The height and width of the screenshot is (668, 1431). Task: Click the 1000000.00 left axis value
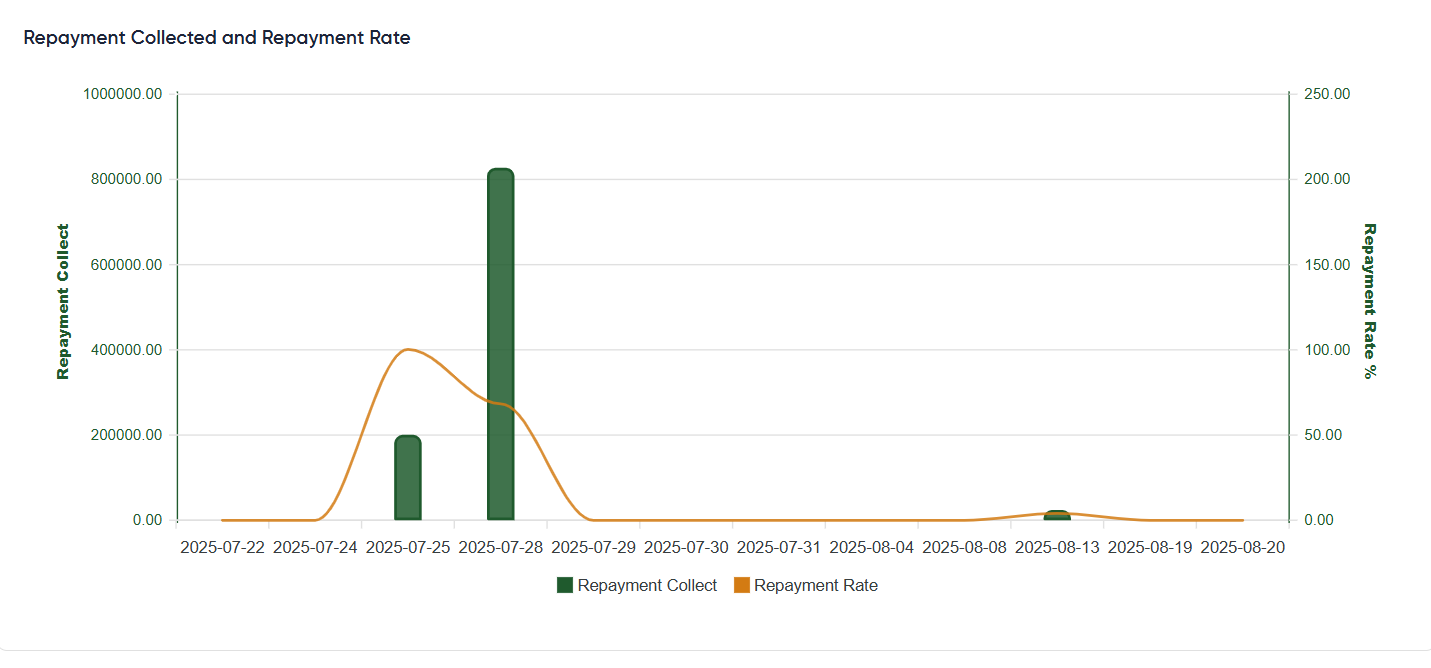pyautogui.click(x=124, y=94)
